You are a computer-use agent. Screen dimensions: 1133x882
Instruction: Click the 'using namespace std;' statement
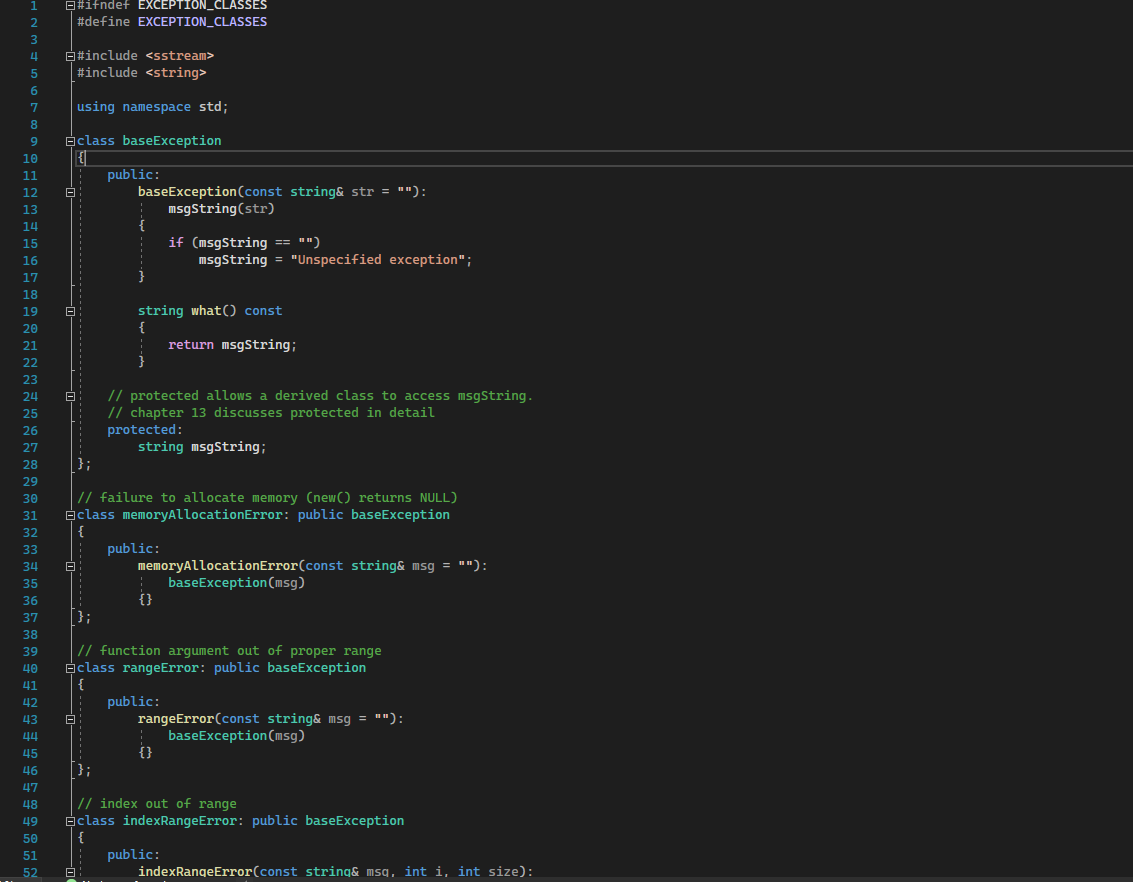[152, 106]
